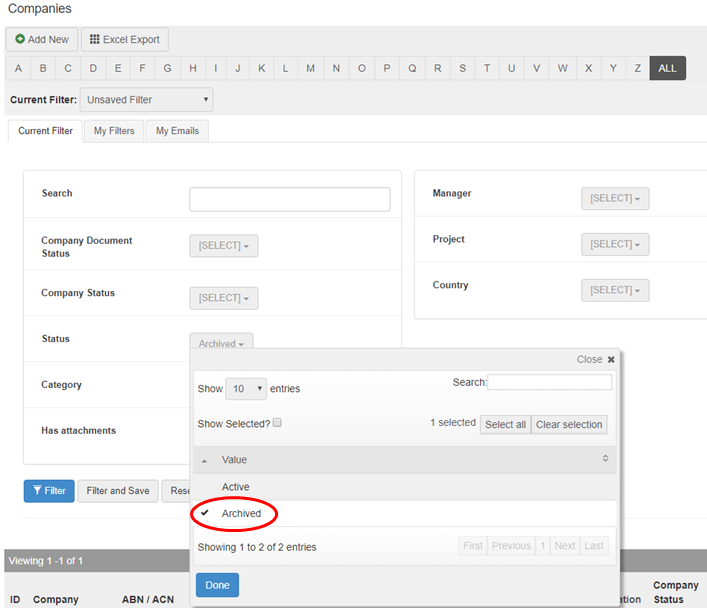Sort ascending by Value column arrow
Image resolution: width=707 pixels, height=608 pixels.
205,460
